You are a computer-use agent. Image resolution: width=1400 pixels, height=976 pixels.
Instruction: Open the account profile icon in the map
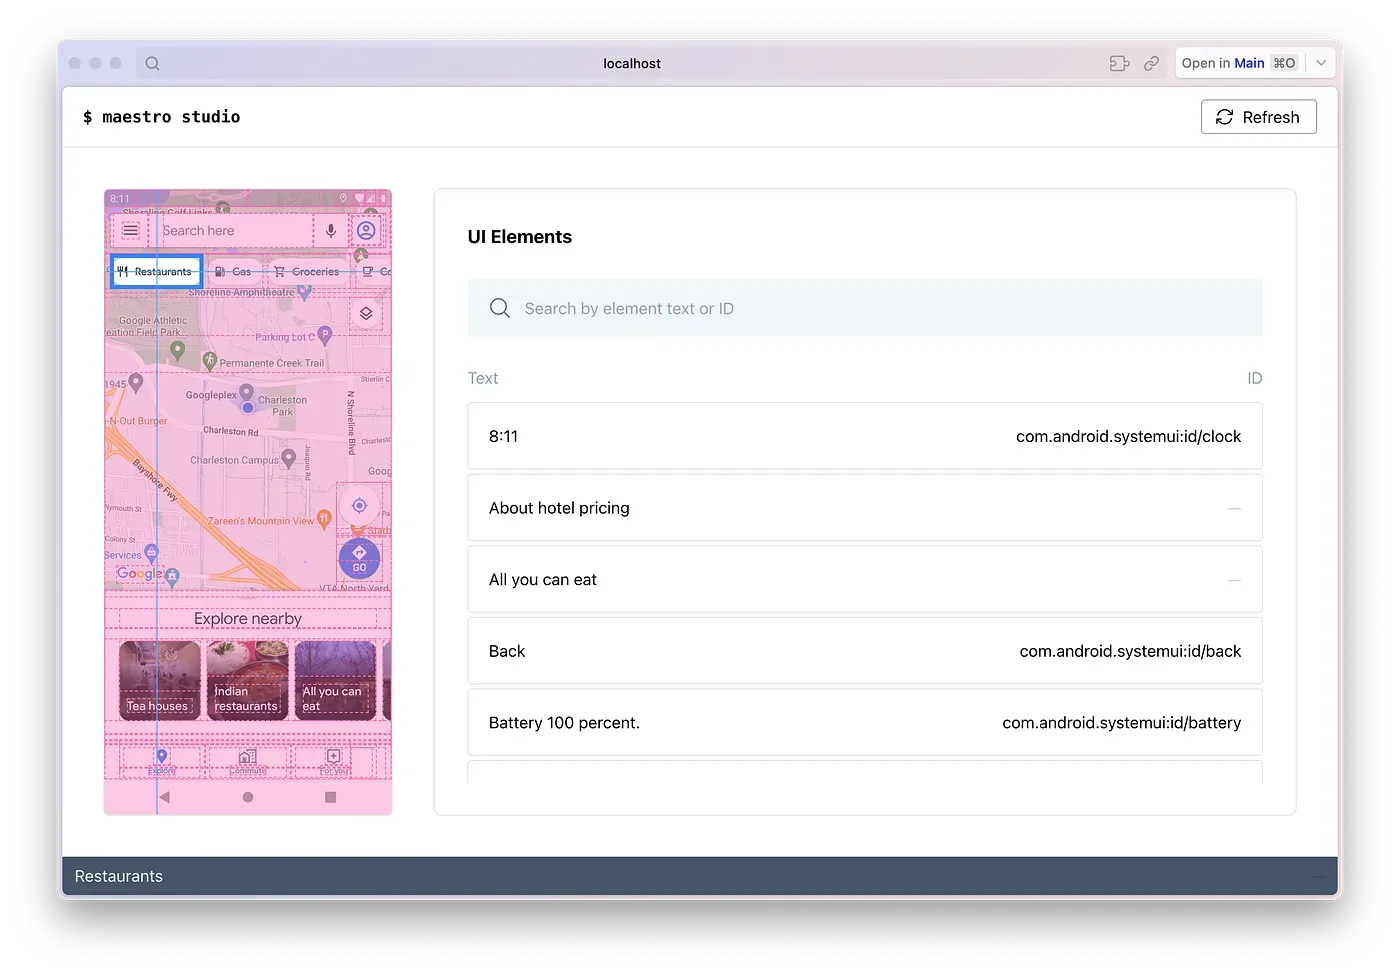coord(366,230)
